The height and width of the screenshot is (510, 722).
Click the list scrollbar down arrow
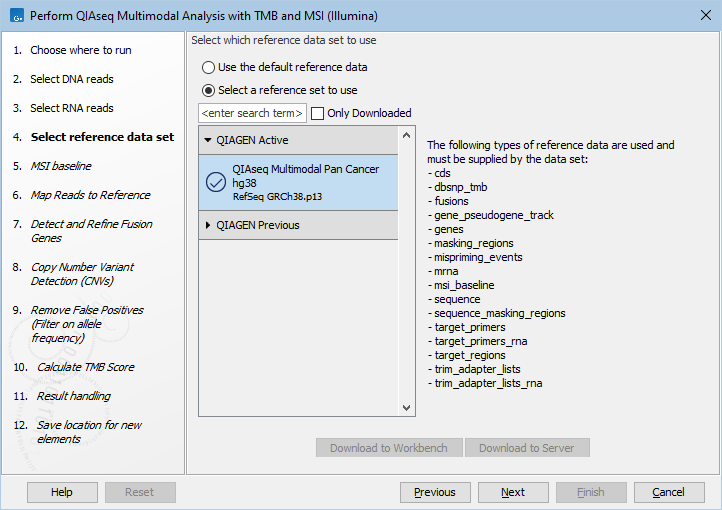(406, 407)
